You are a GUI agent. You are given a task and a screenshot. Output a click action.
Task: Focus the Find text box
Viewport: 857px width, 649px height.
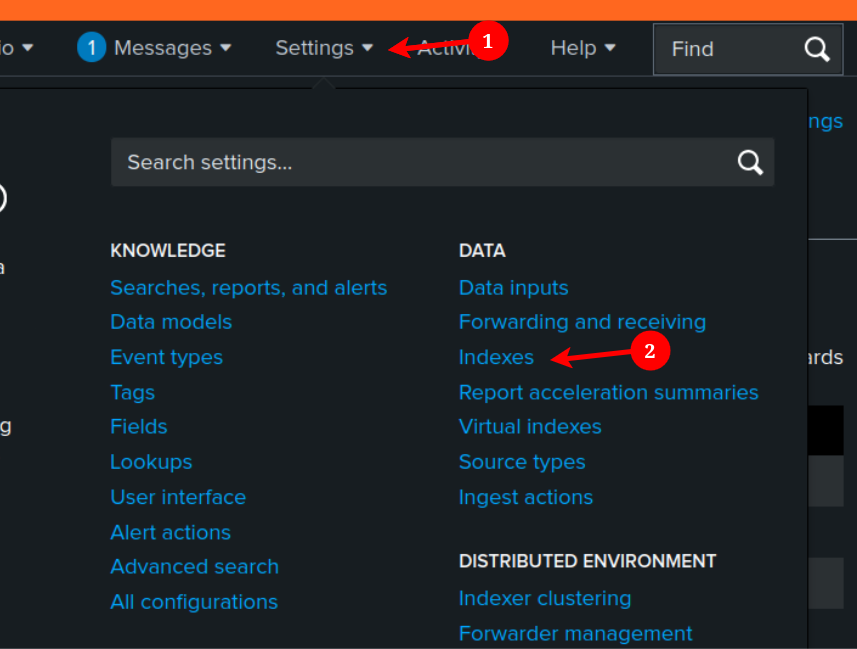click(730, 49)
